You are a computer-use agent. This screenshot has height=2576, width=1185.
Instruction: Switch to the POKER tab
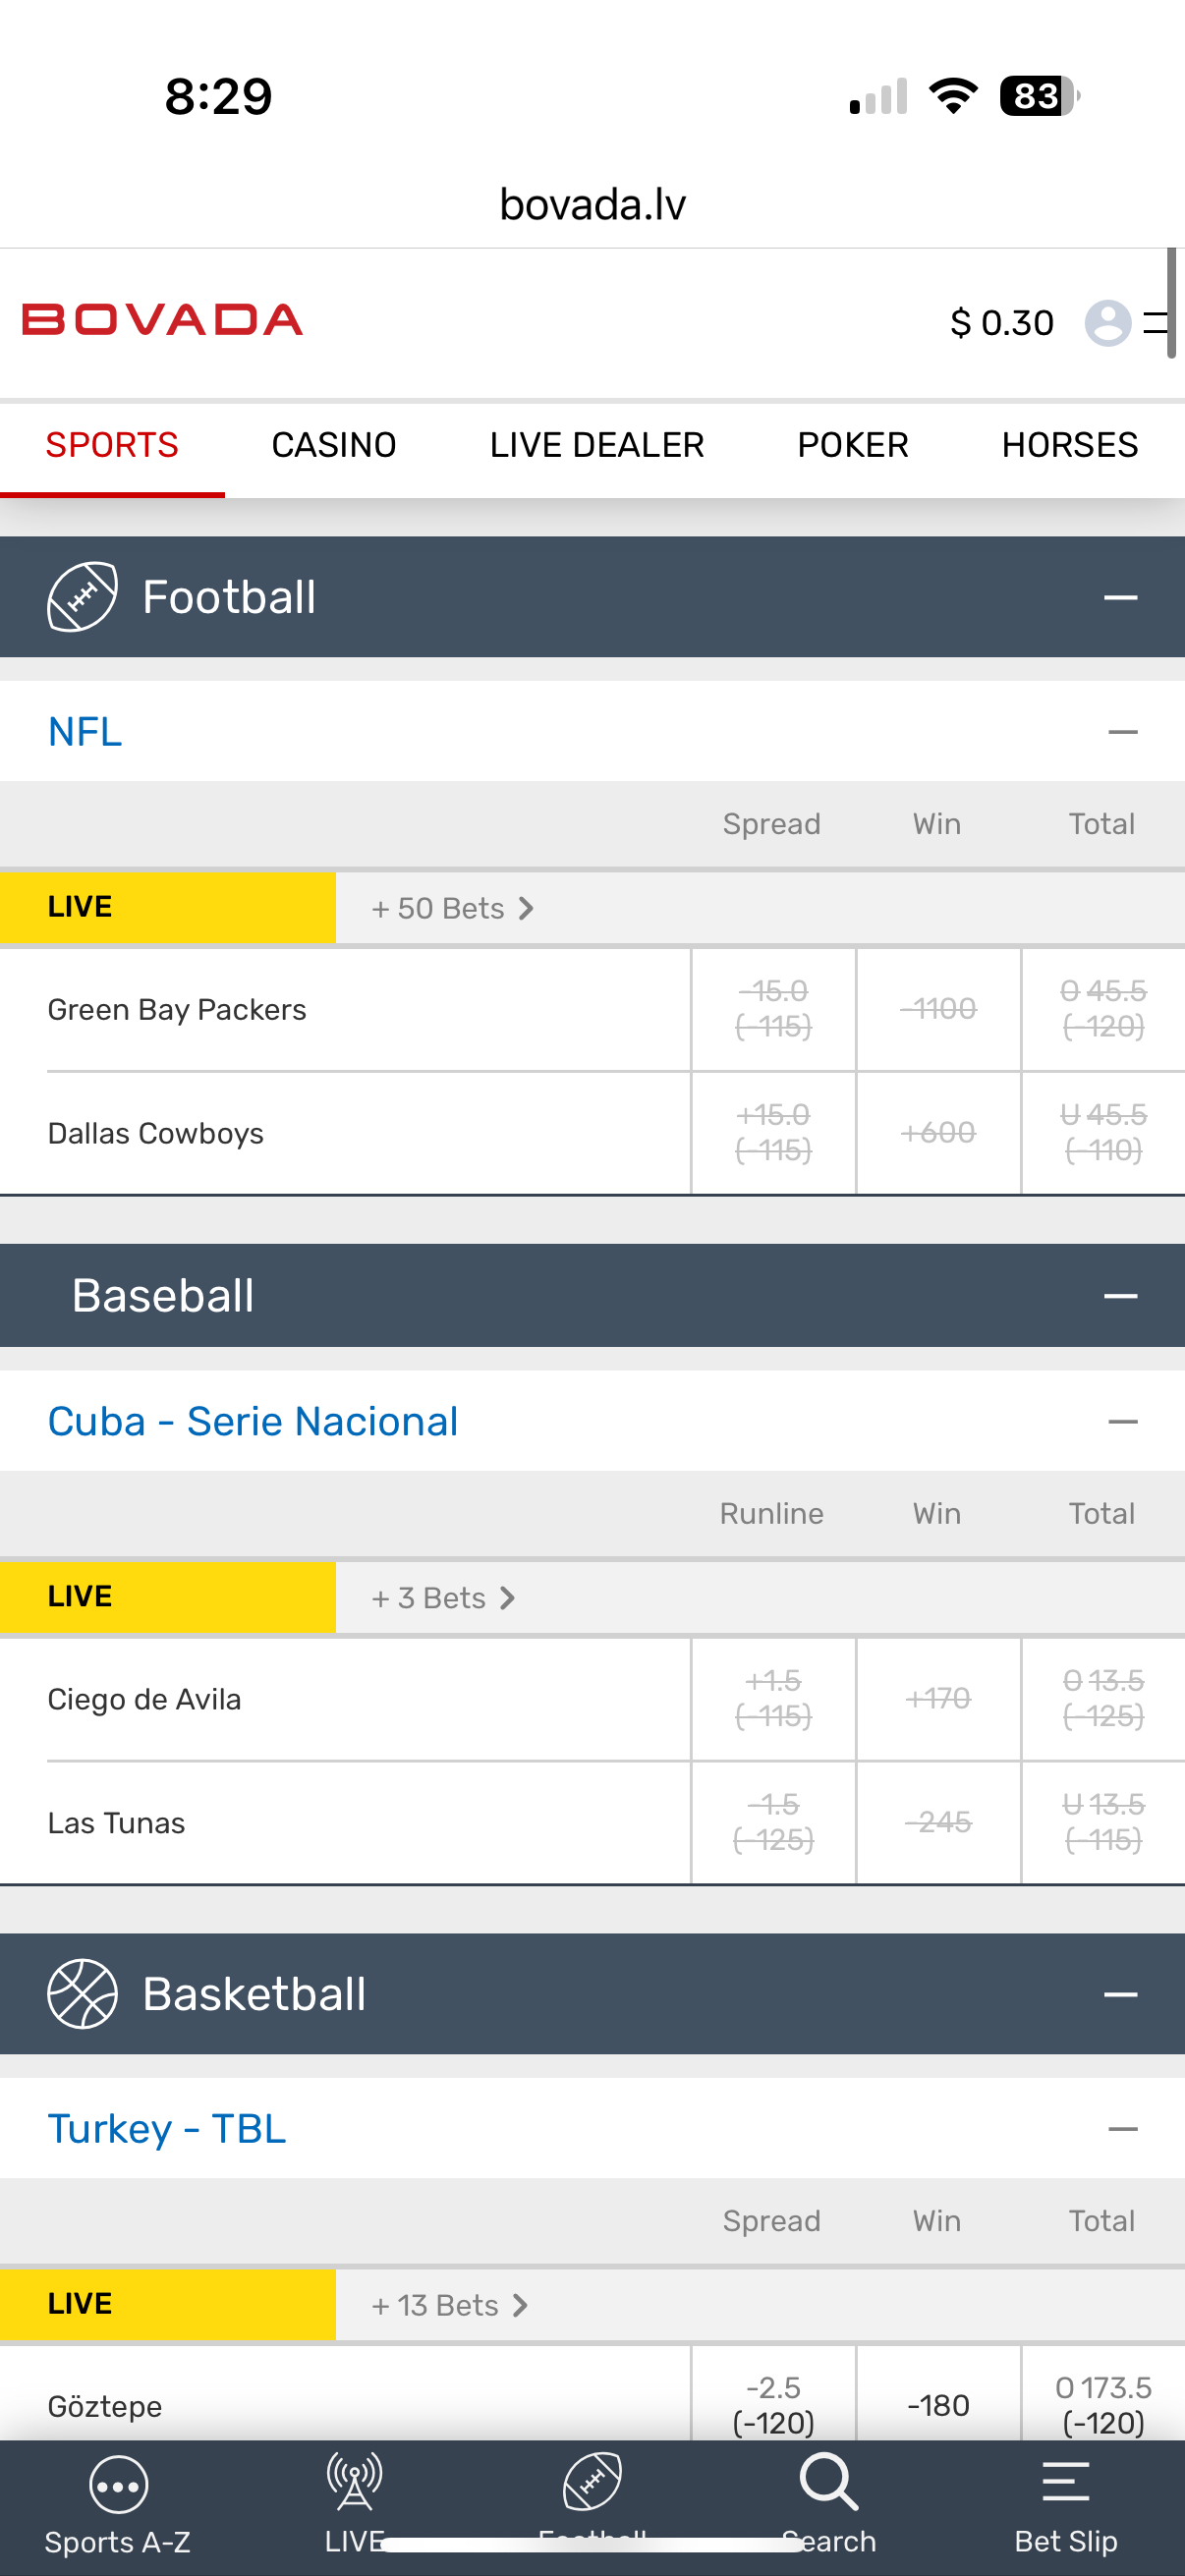pos(852,445)
